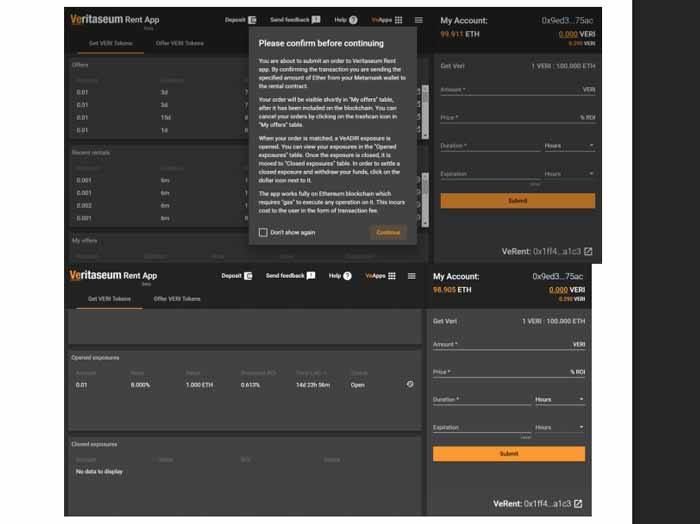Focus the Expiration field in bottom screenshot
700x524 pixels.
482,427
